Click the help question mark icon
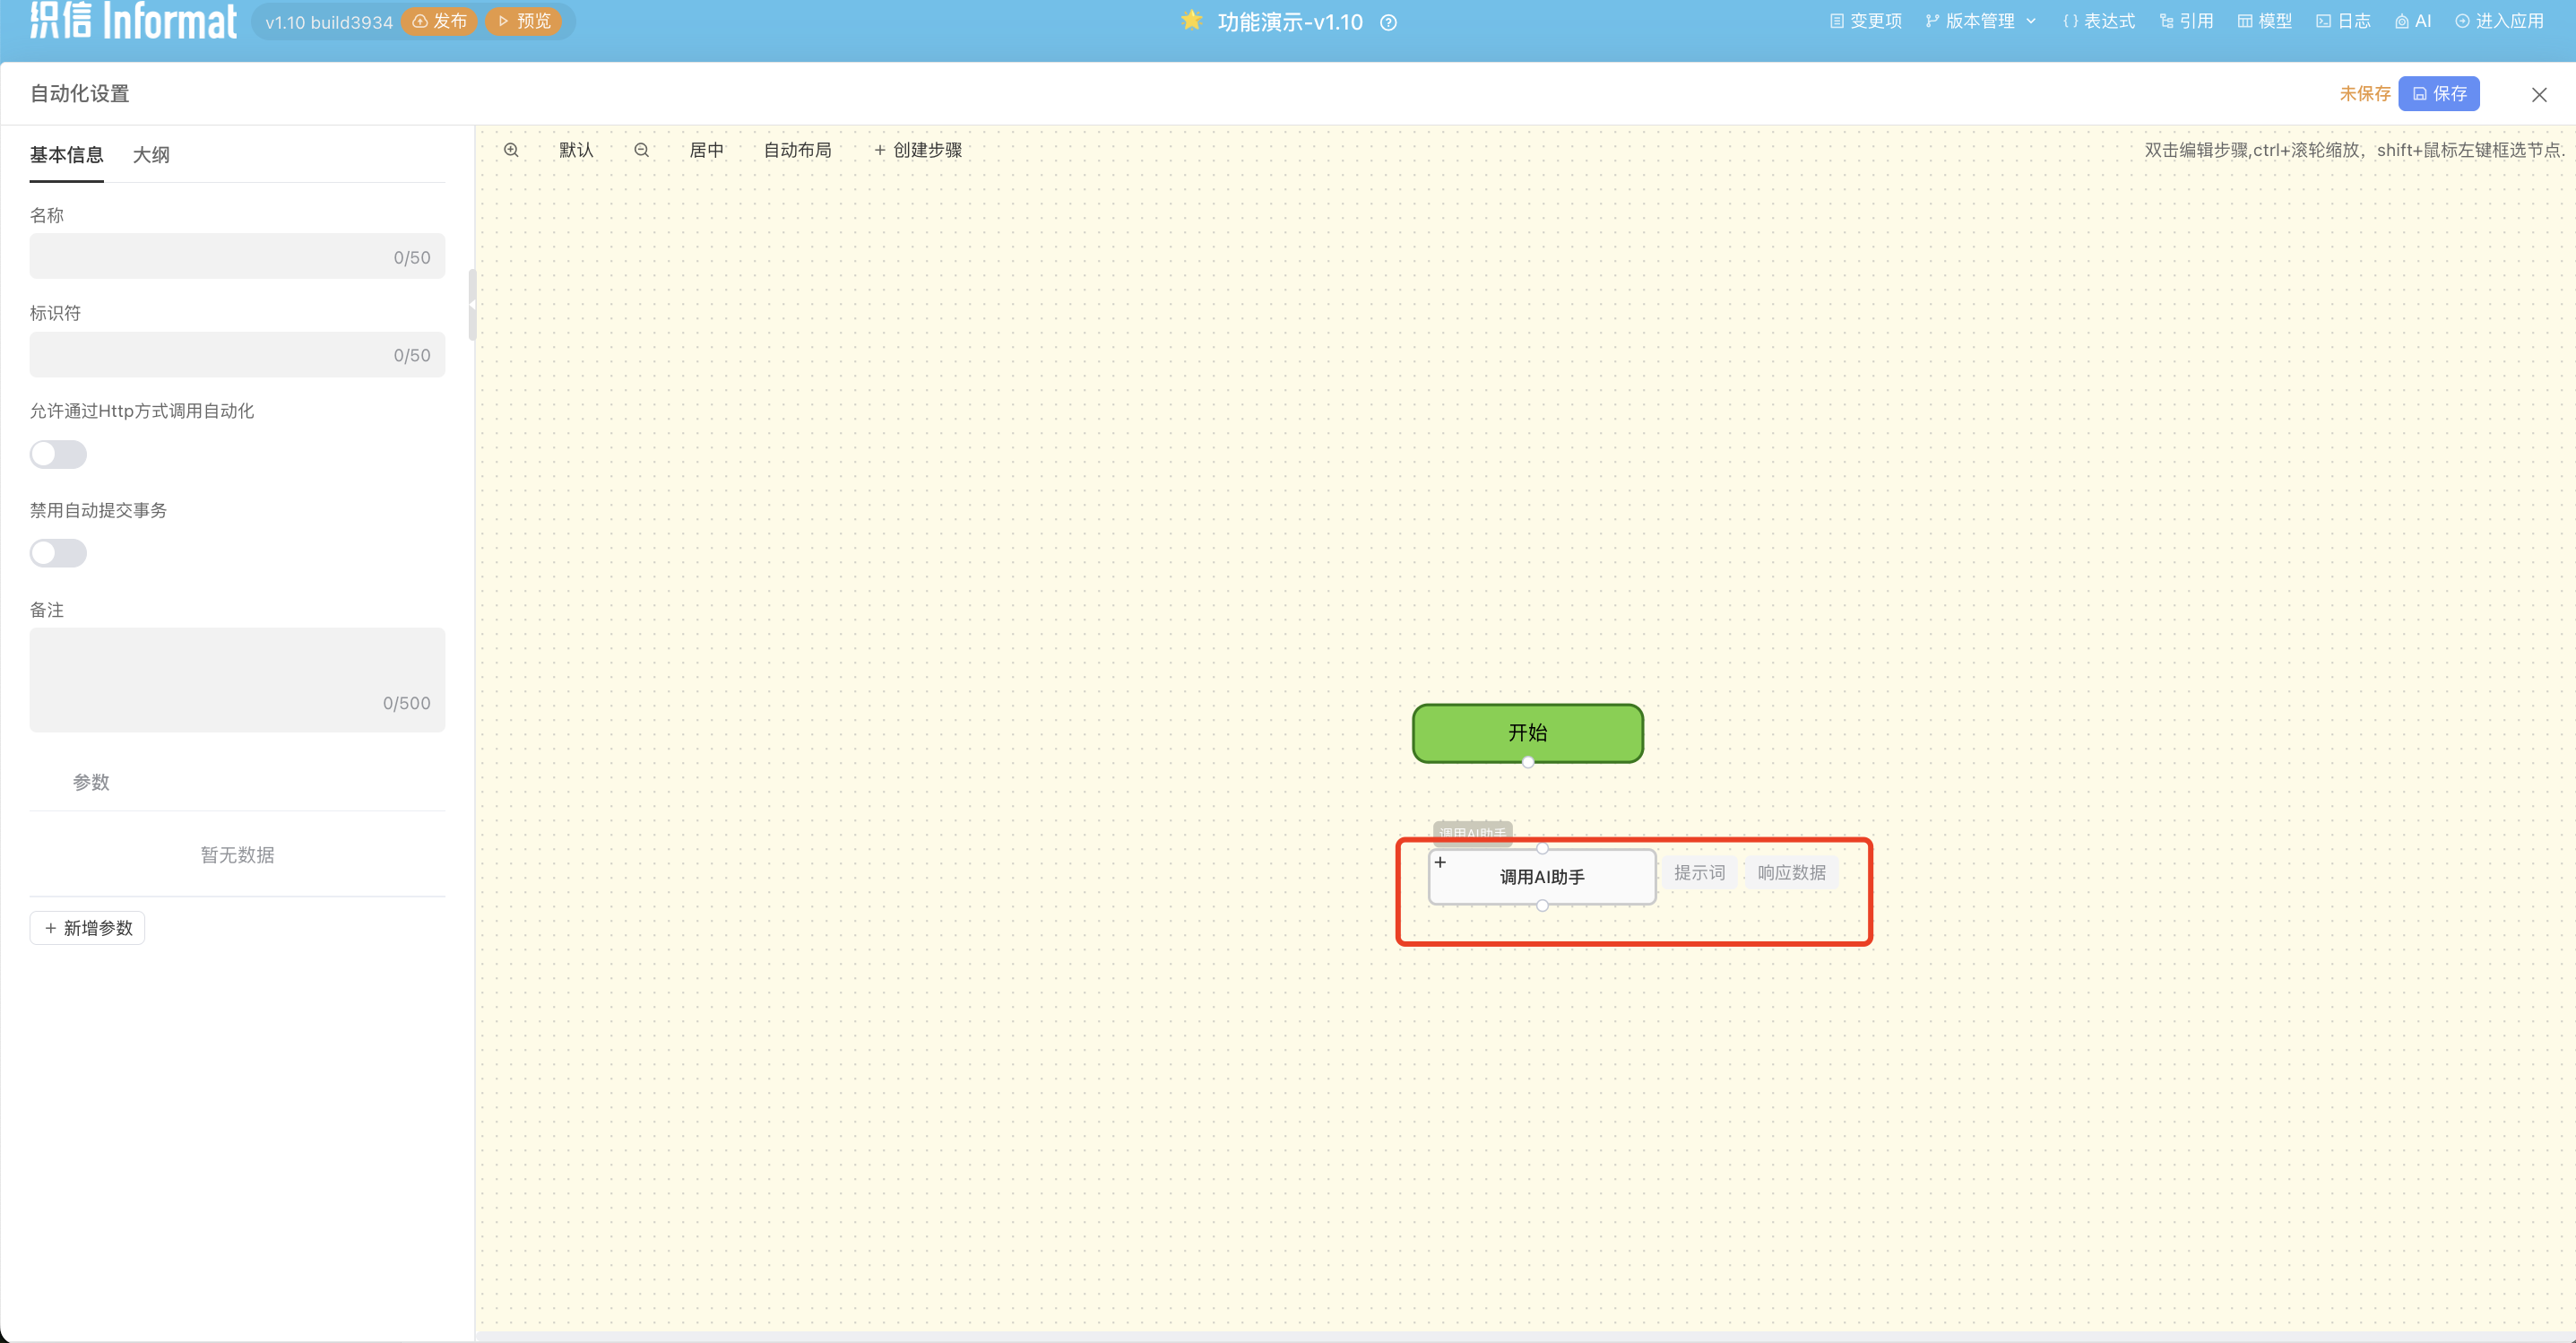2576x1343 pixels. [x=1388, y=23]
